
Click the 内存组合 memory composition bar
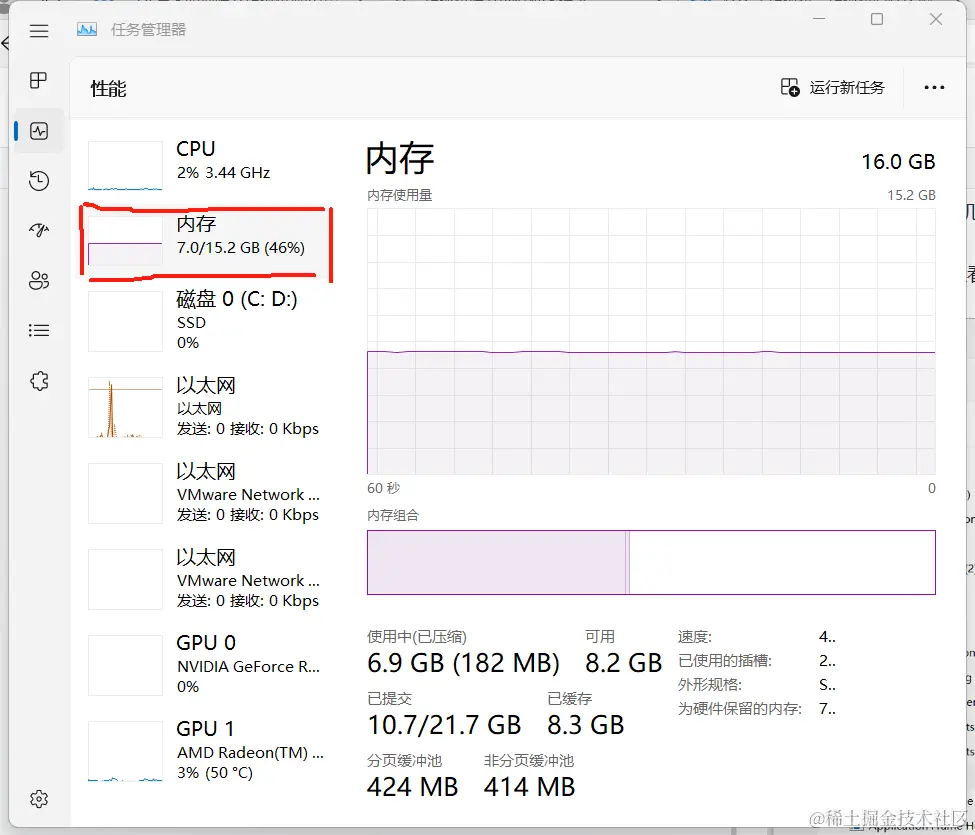pyautogui.click(x=651, y=562)
